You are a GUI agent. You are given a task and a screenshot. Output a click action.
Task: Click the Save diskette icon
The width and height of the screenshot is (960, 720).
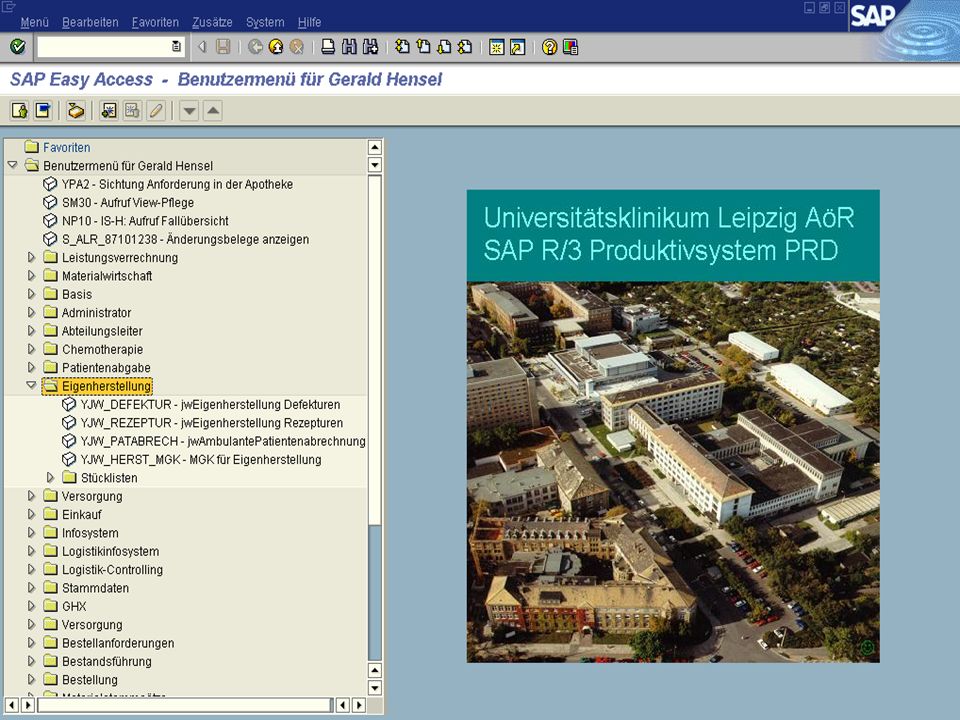click(223, 47)
